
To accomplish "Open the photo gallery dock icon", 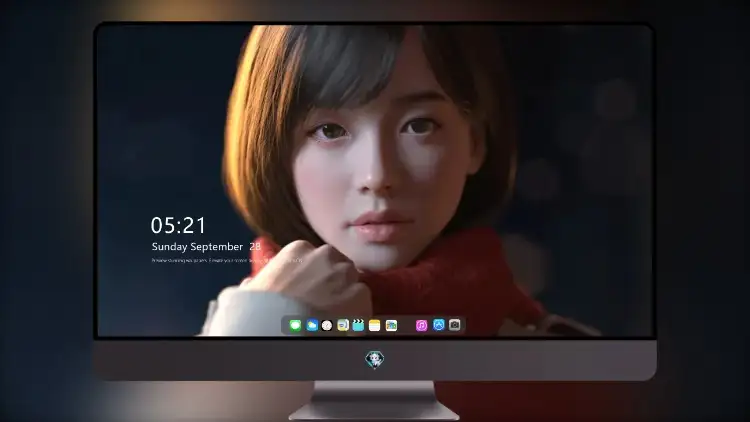I will pos(391,325).
